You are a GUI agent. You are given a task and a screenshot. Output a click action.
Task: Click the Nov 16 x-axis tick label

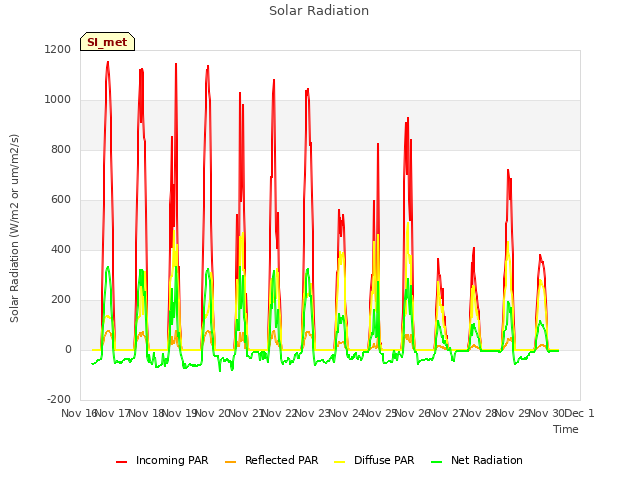(79, 413)
